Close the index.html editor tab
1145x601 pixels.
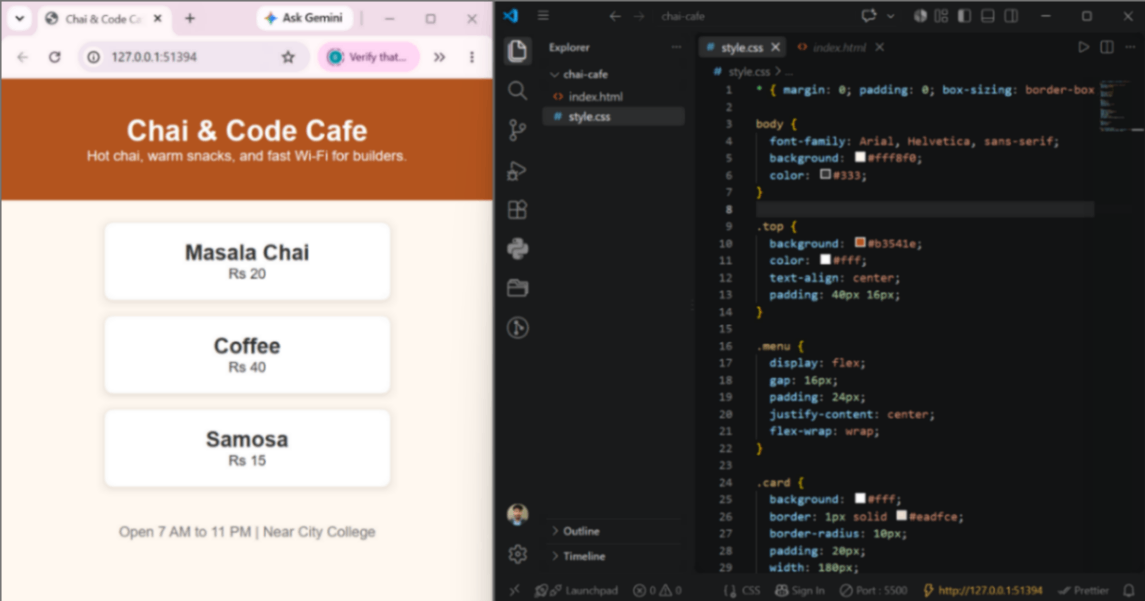coord(880,47)
